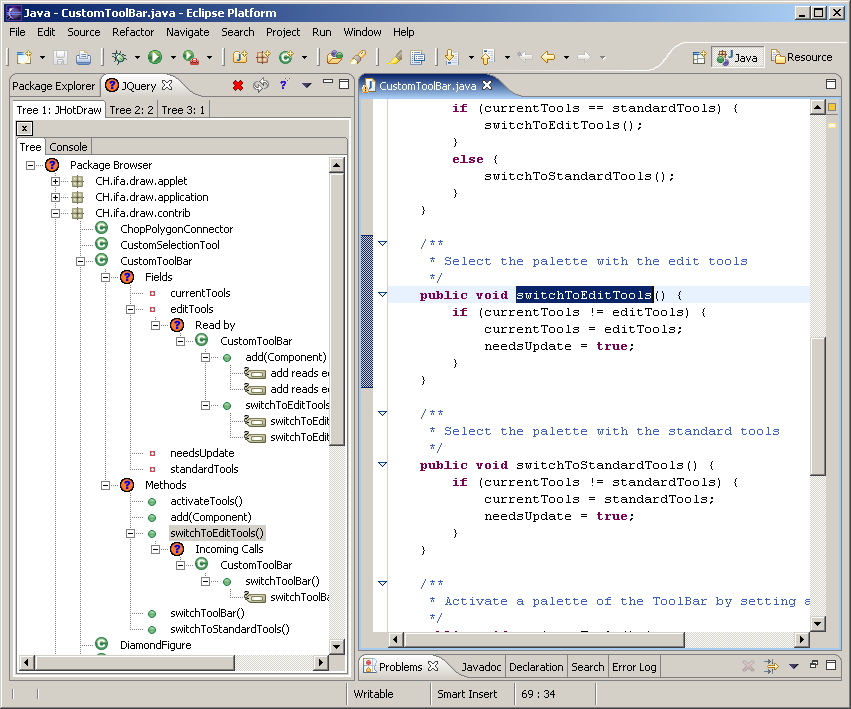Select switchToStandardTools() in the tree
Viewport: 851px width, 709px height.
tap(230, 629)
